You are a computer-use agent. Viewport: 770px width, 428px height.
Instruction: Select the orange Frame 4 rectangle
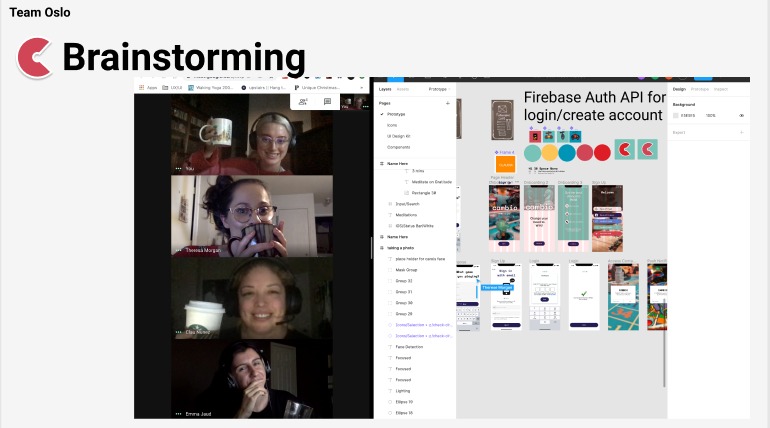pos(505,164)
